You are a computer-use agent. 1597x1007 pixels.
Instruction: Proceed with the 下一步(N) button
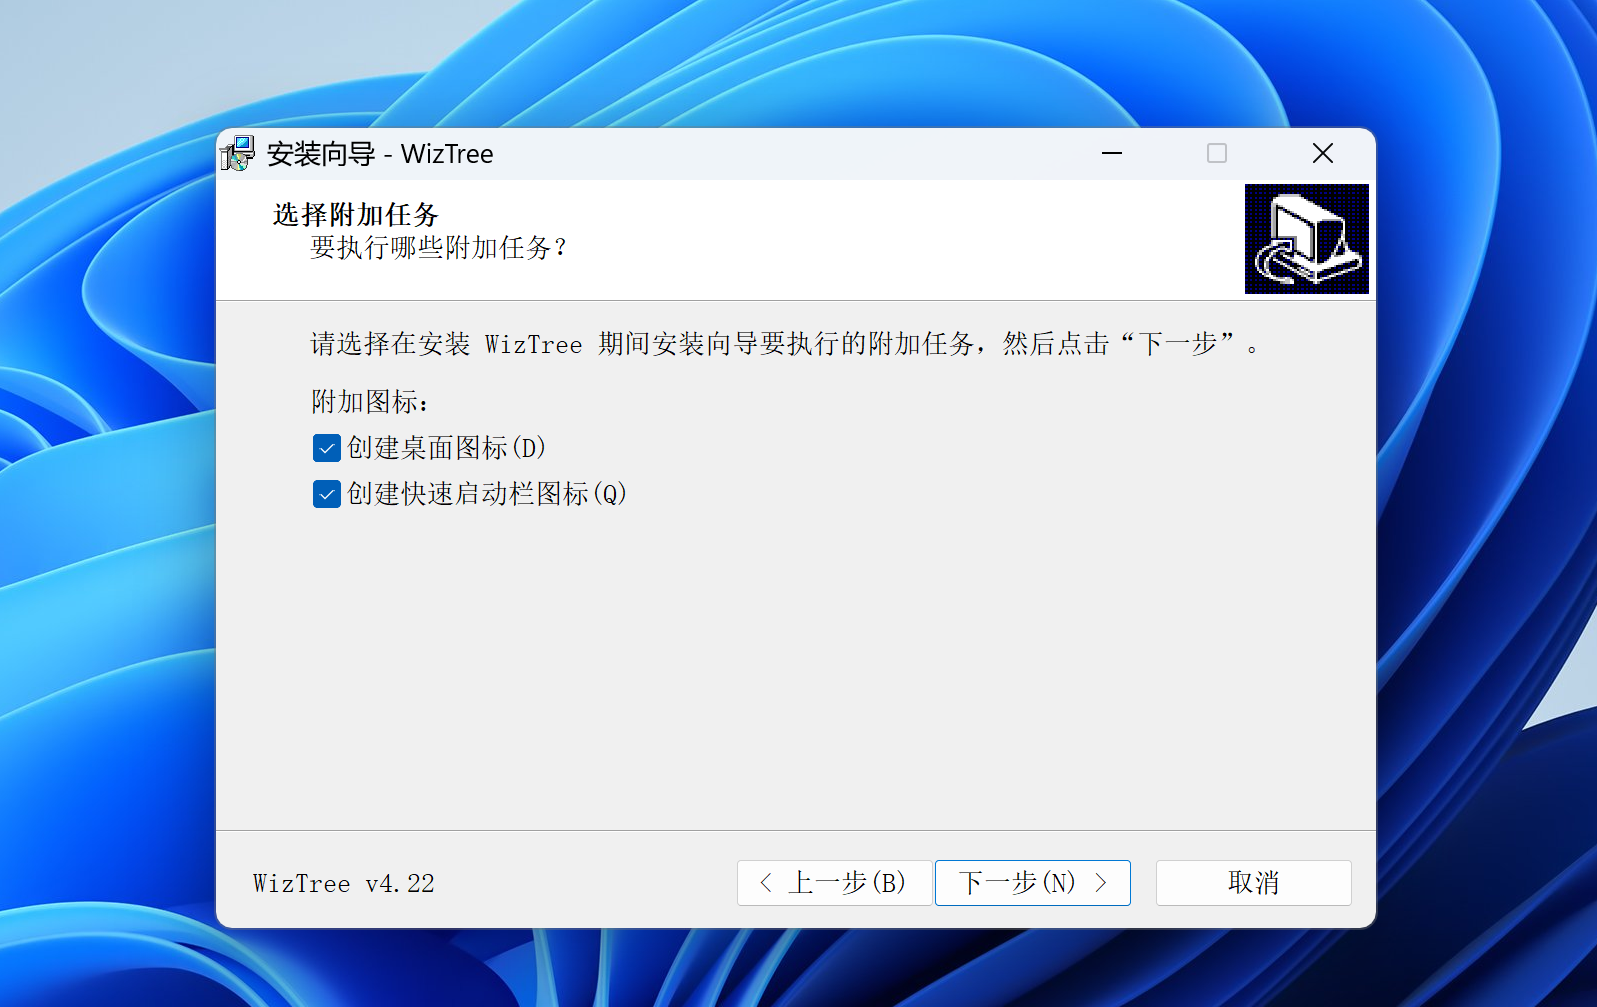(1032, 883)
